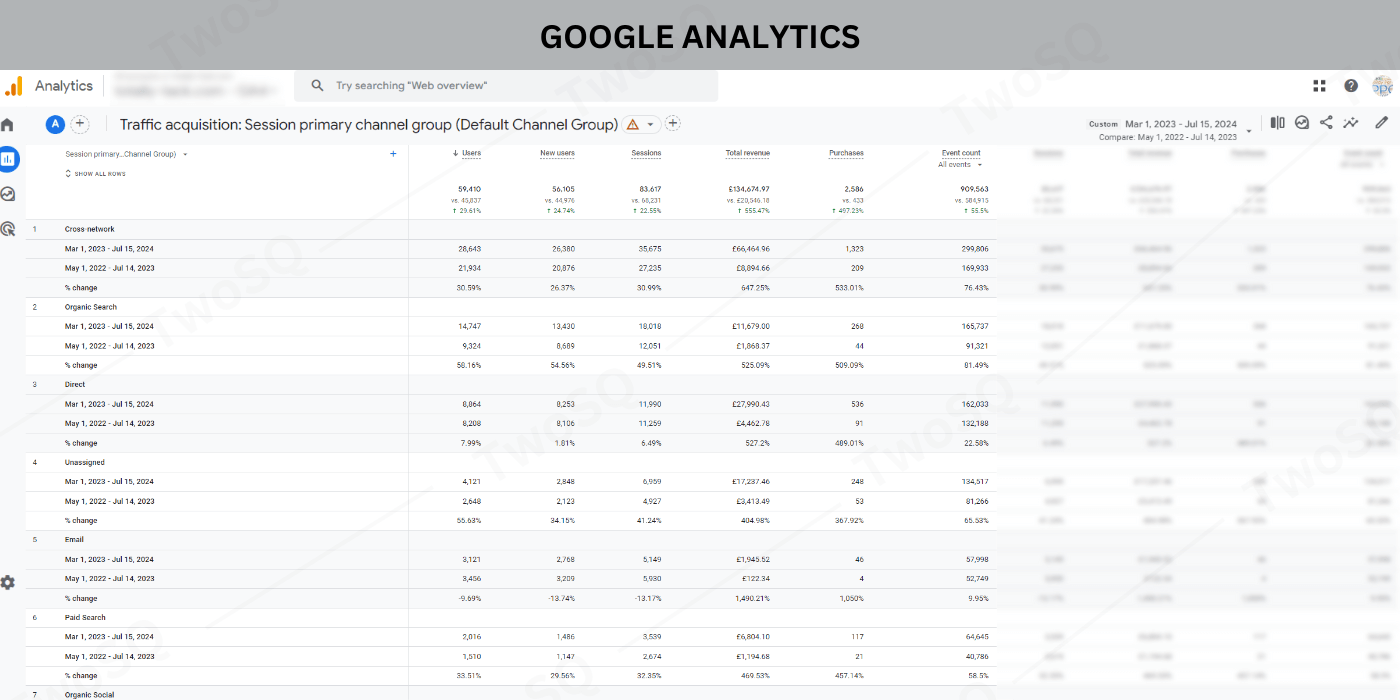Open the Reports icon in left sidebar
Image resolution: width=1400 pixels, height=700 pixels.
click(8, 158)
